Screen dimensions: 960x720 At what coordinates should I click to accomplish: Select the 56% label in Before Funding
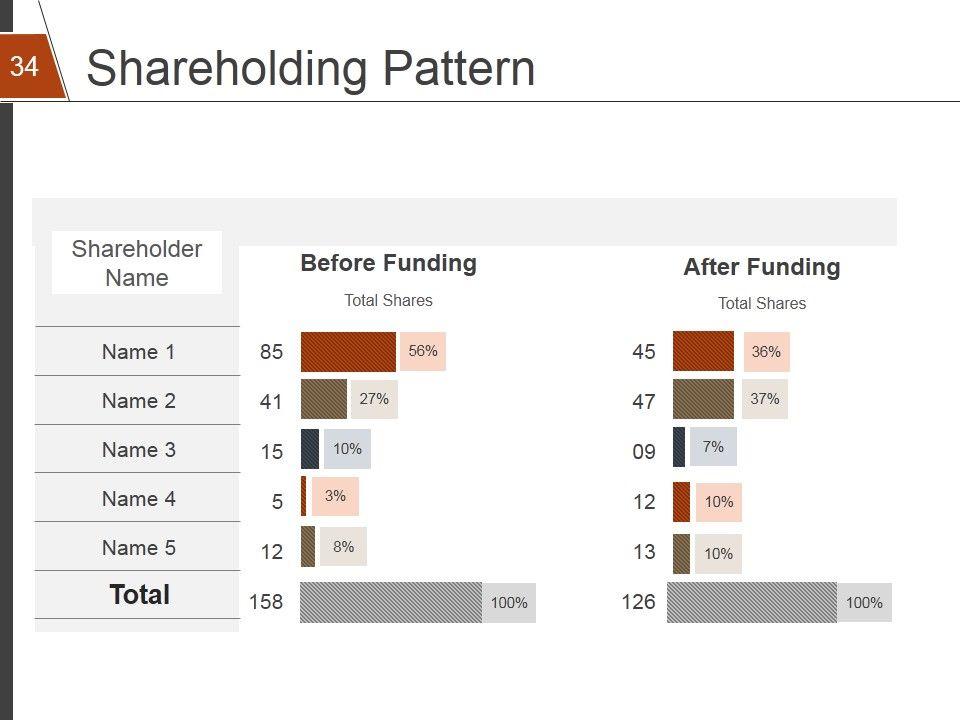[x=423, y=351]
